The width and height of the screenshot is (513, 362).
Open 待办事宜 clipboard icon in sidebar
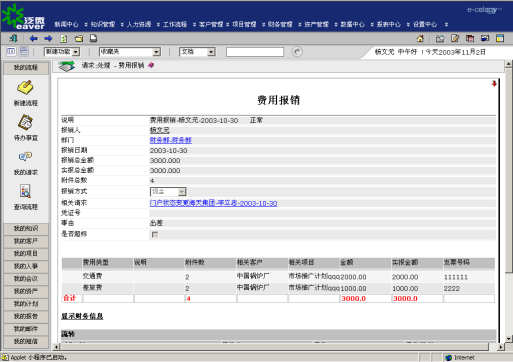point(25,123)
